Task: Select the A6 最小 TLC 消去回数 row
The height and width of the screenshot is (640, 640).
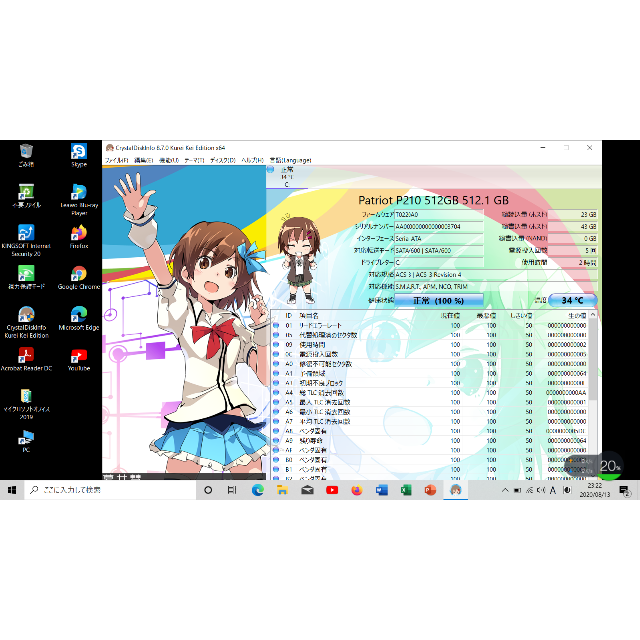Action: pyautogui.click(x=431, y=412)
